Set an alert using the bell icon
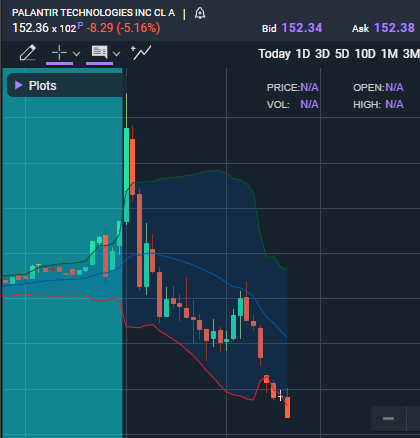Image resolution: width=420 pixels, height=438 pixels. (x=200, y=13)
